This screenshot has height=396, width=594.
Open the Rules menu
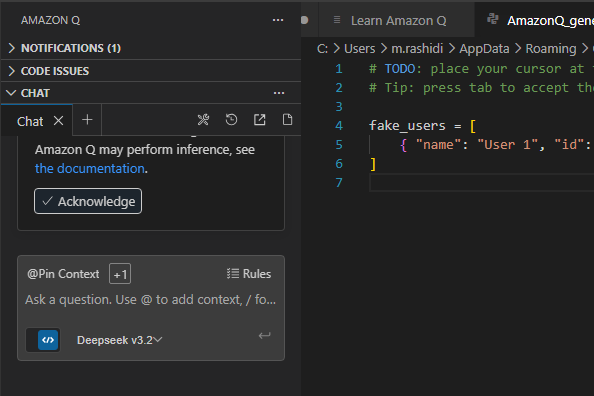click(x=249, y=274)
